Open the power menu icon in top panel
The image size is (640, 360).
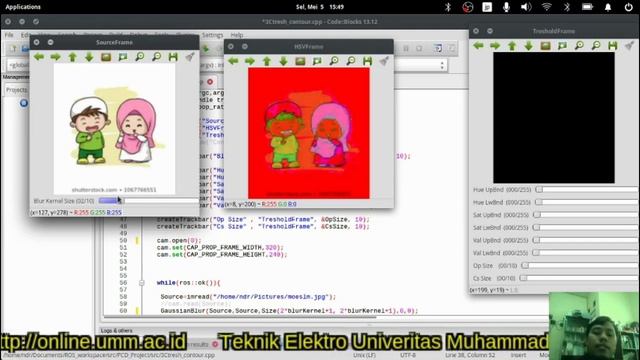(629, 7)
